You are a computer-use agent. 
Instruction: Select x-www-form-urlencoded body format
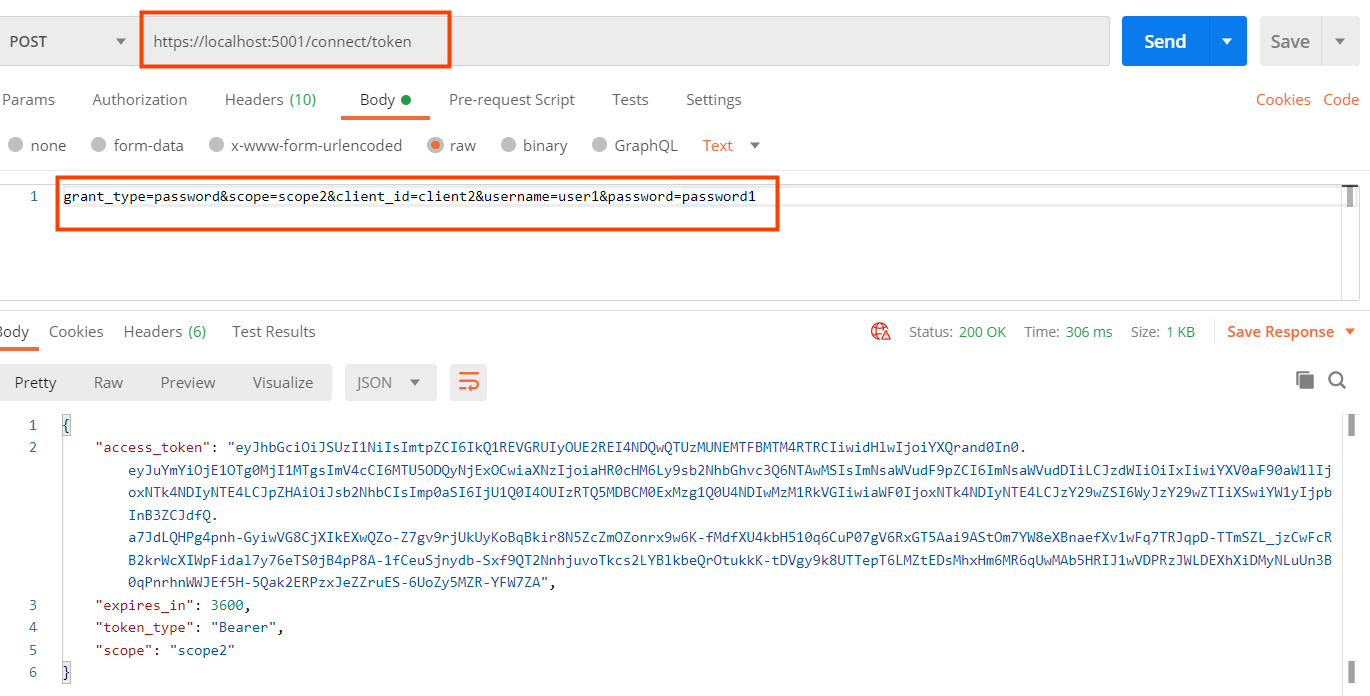click(x=305, y=145)
